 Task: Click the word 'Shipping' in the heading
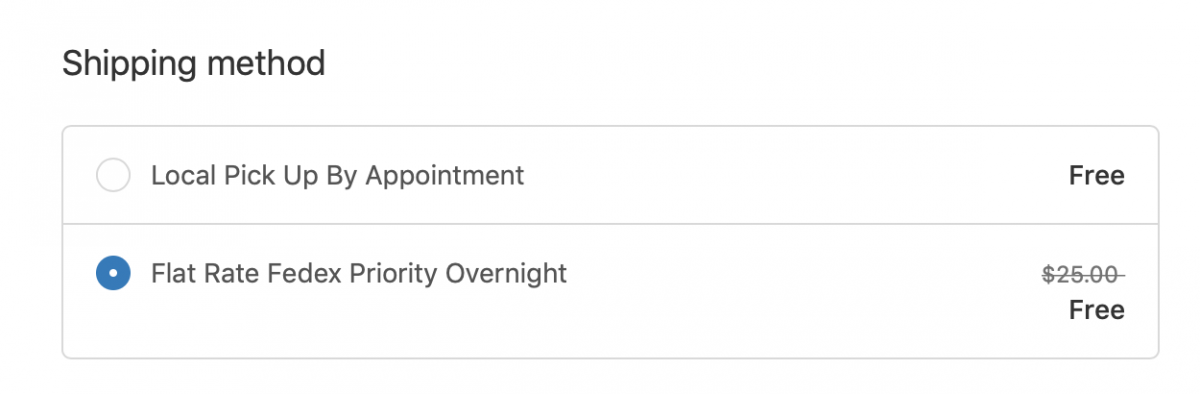[130, 65]
